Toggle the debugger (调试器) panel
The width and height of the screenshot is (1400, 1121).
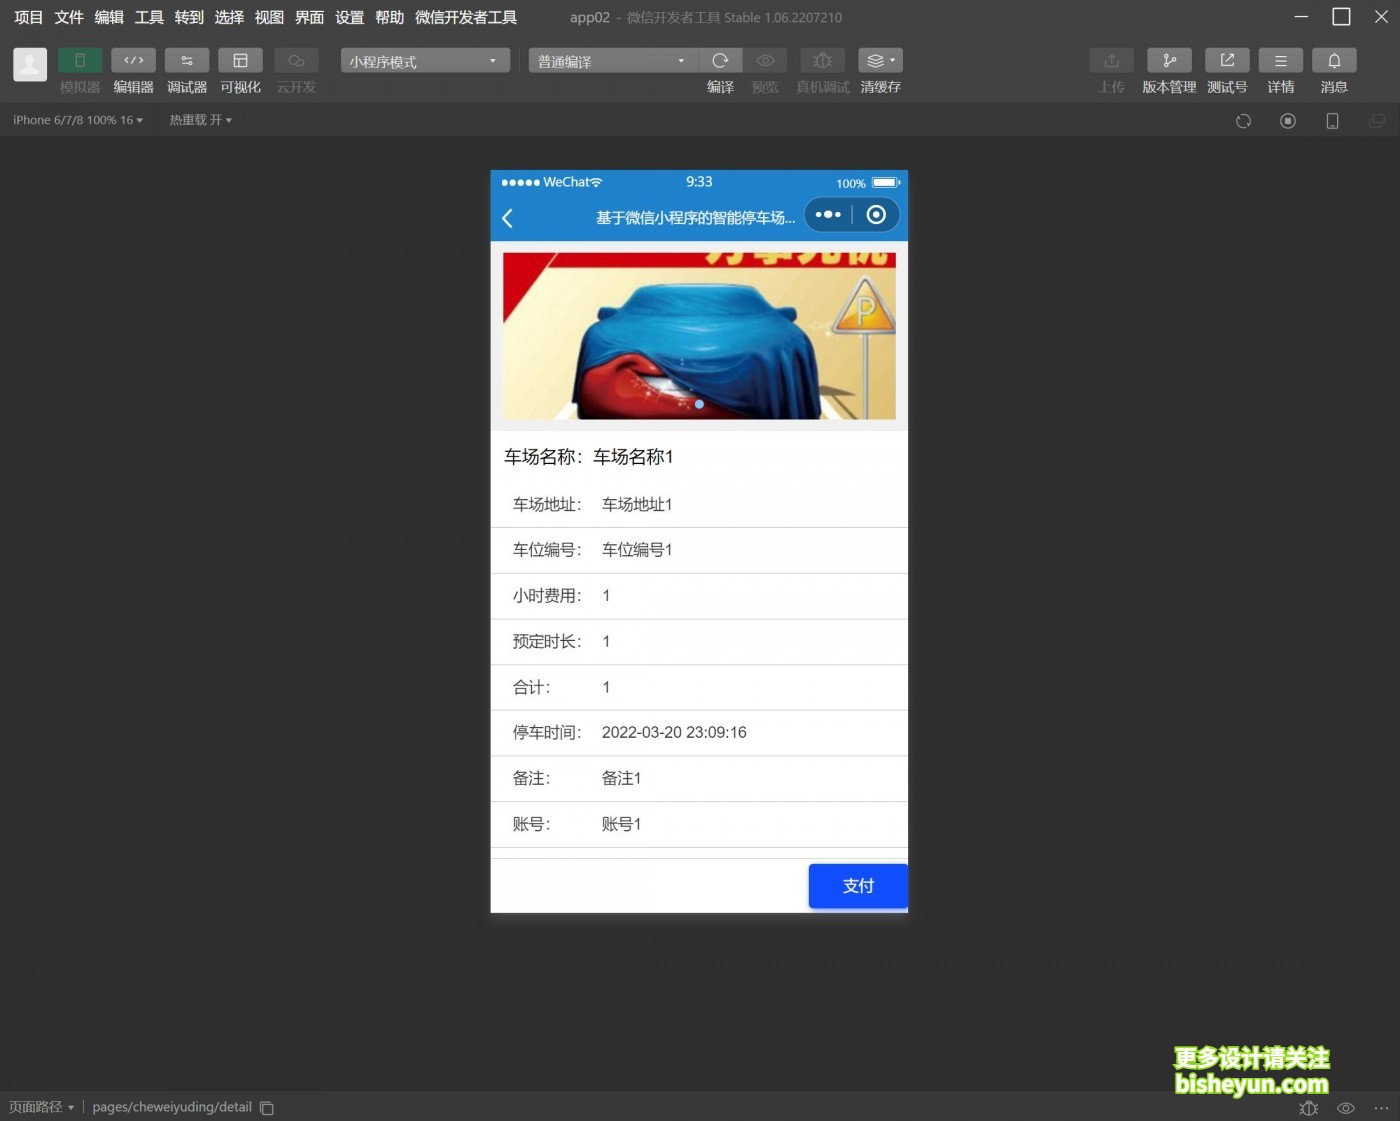pos(187,61)
